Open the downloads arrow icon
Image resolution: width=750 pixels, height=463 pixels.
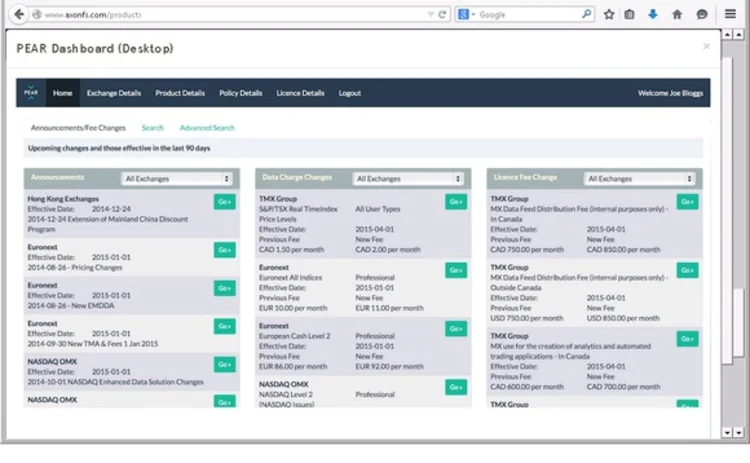coord(653,14)
